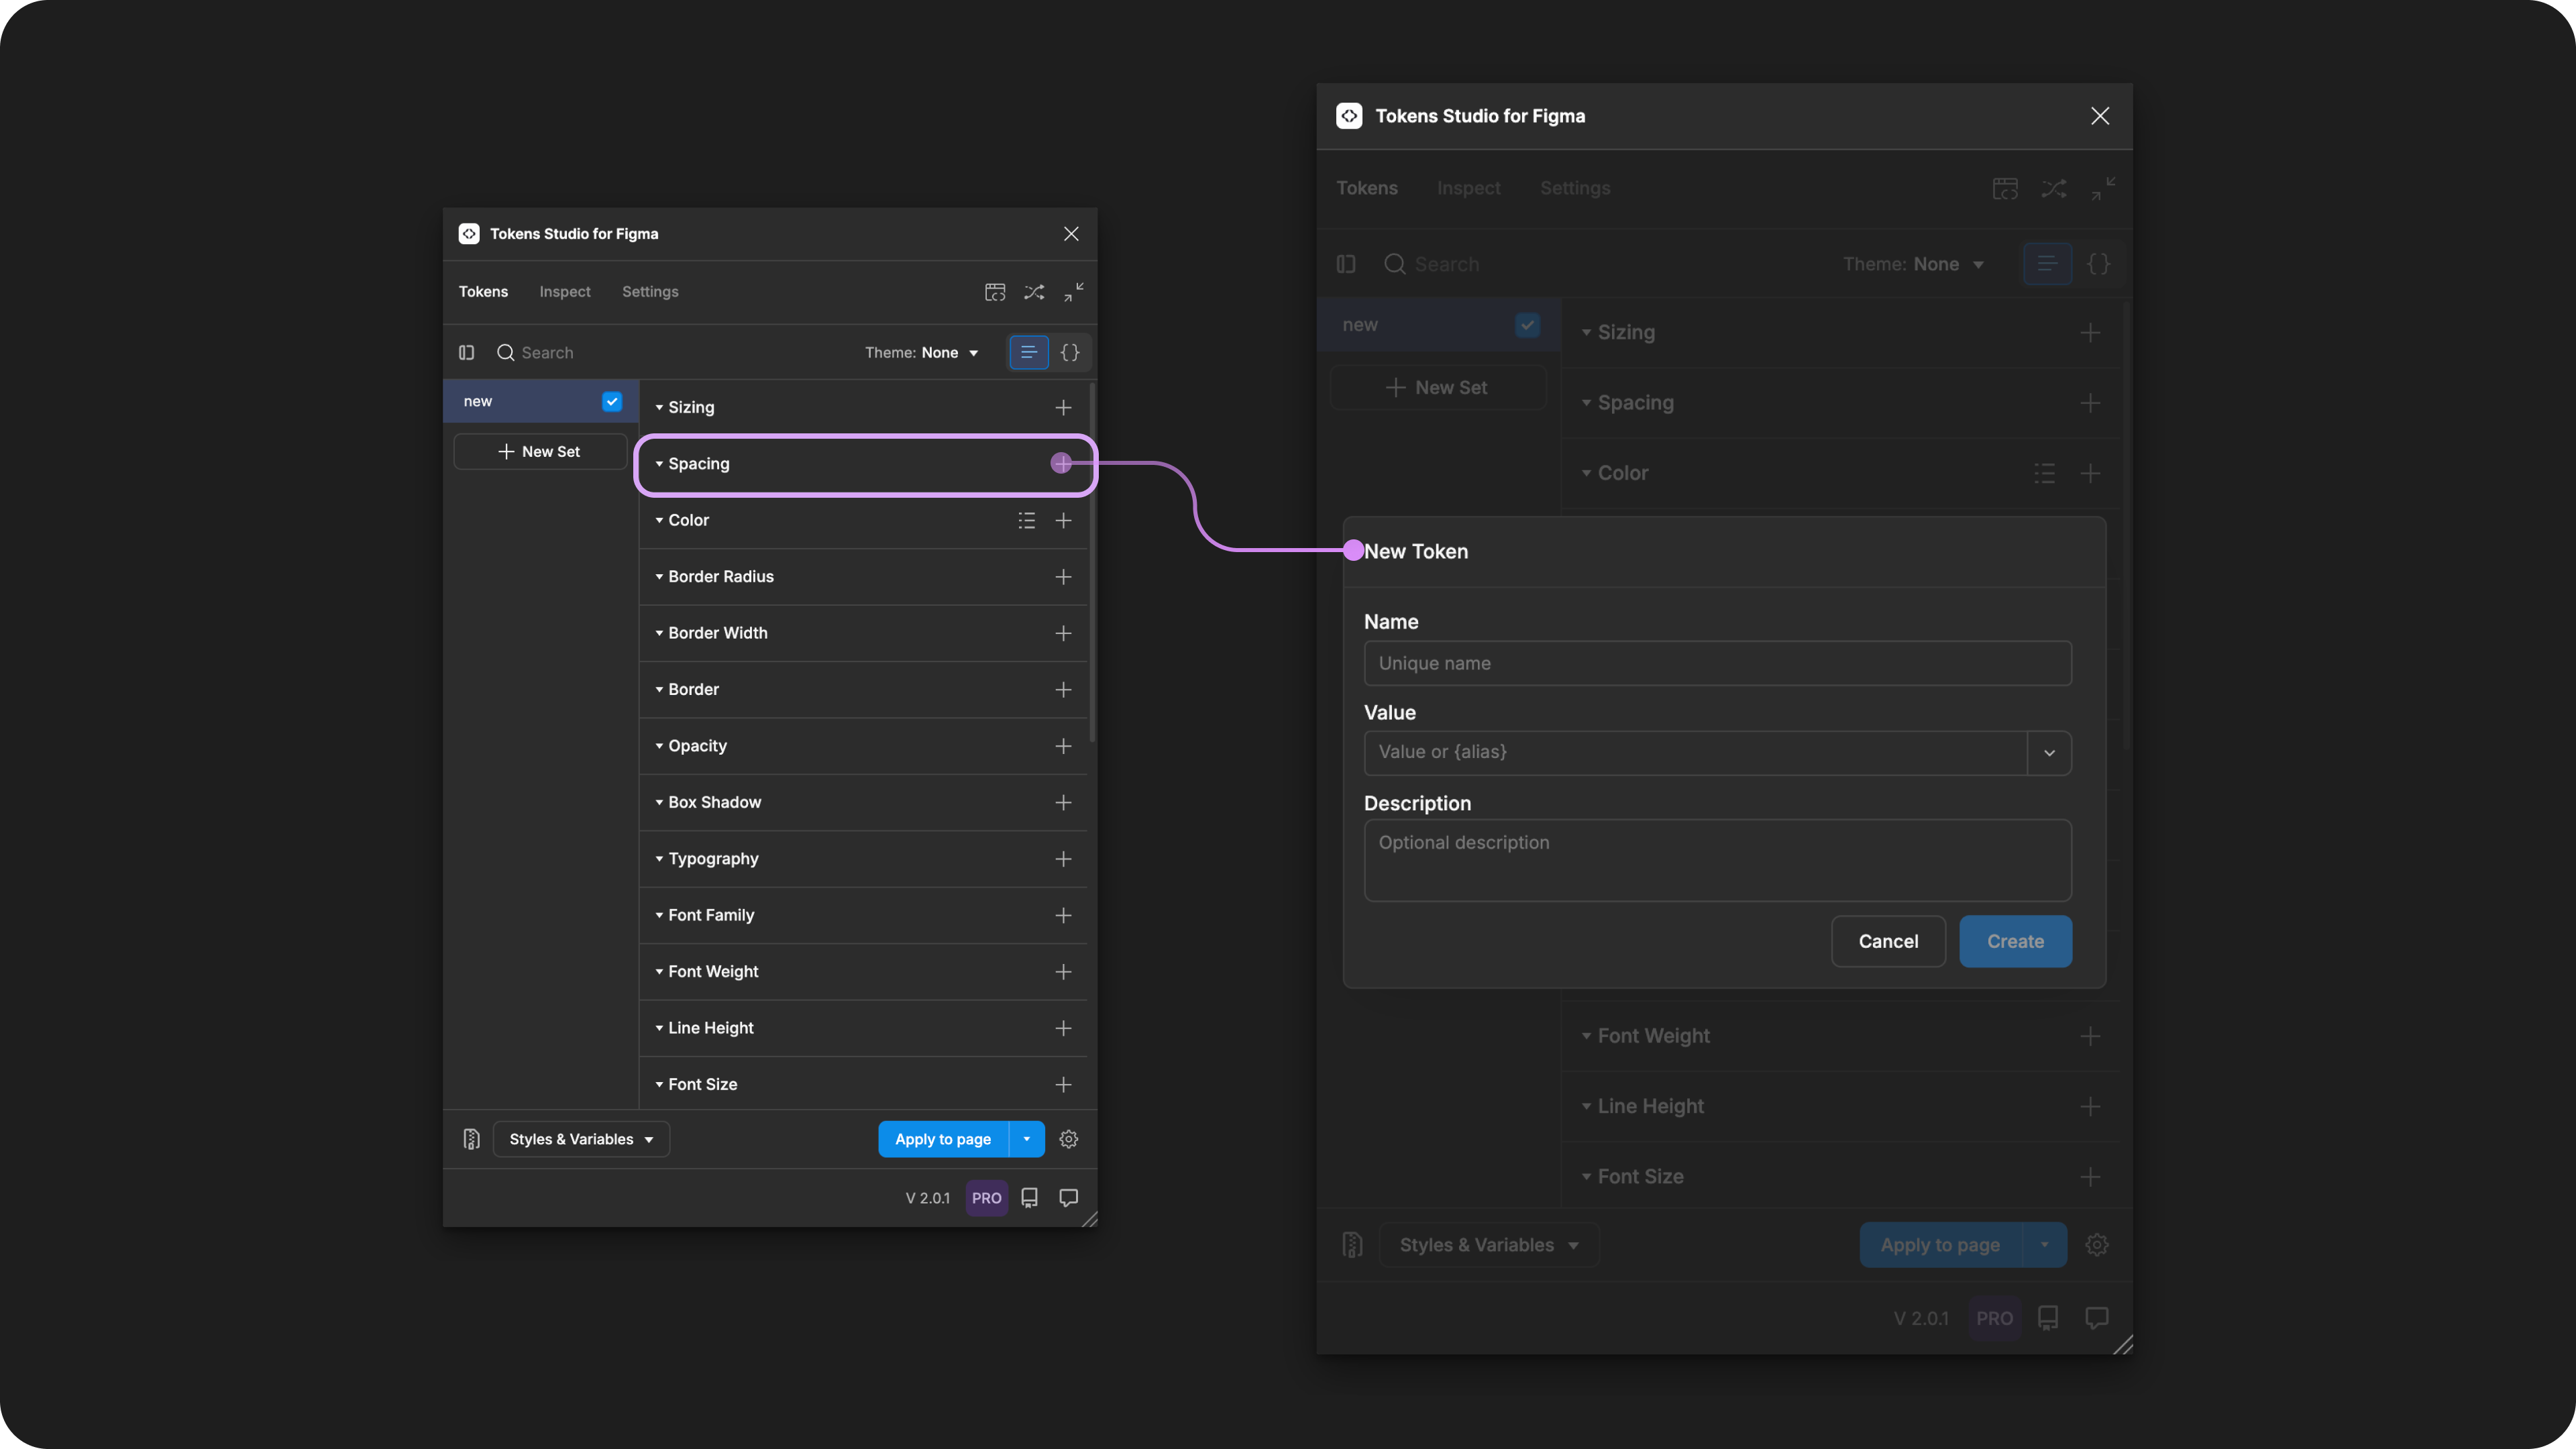Switch to JSON view in left panel
Image resolution: width=2576 pixels, height=1449 pixels.
(1070, 352)
